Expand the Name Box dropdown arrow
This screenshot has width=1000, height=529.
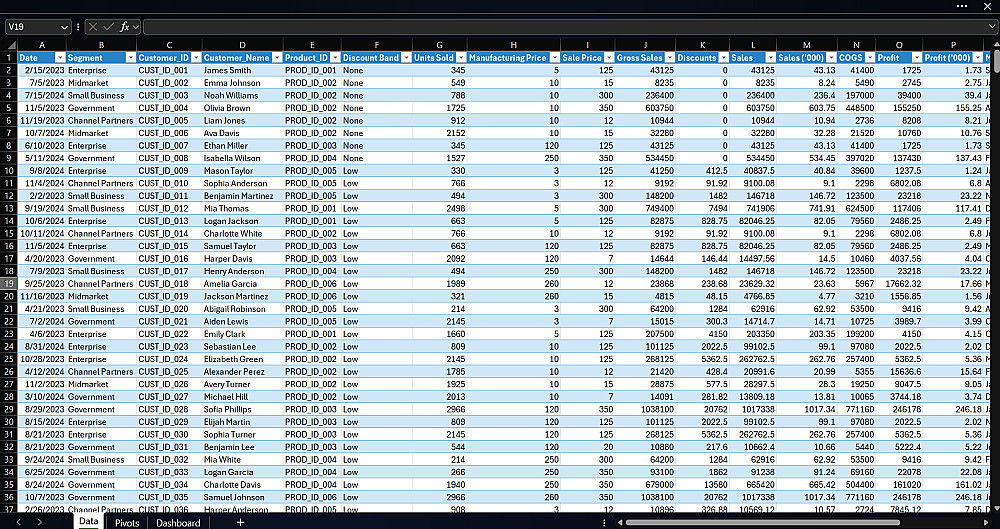coord(64,27)
